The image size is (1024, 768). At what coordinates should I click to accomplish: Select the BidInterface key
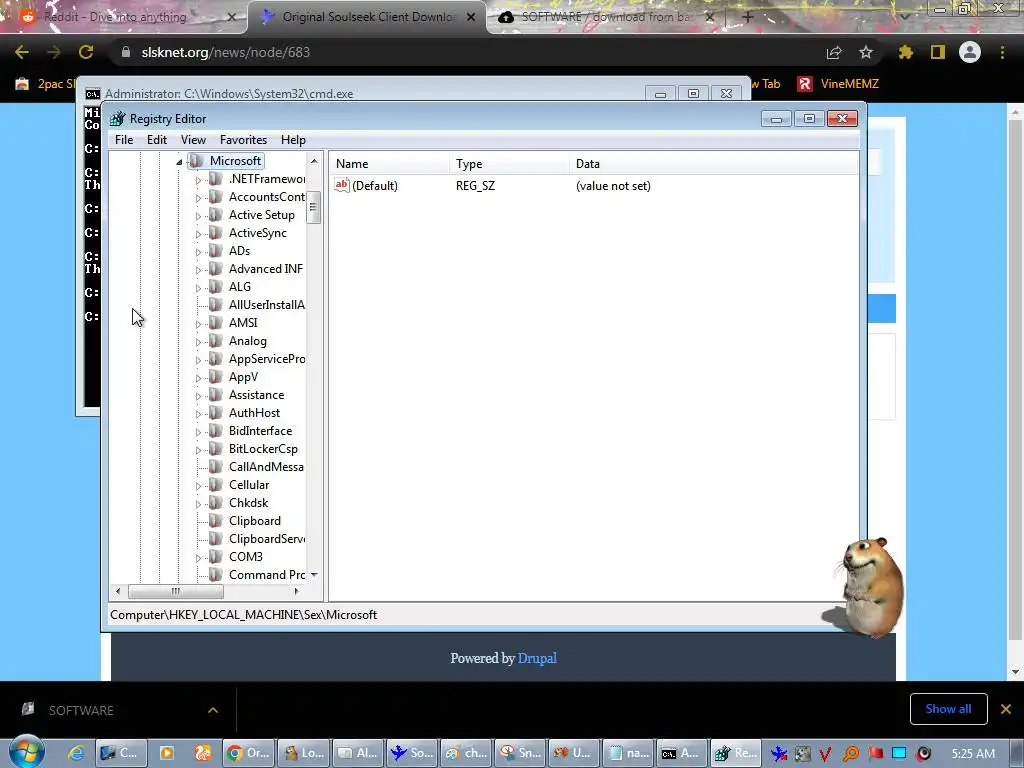[x=260, y=431]
